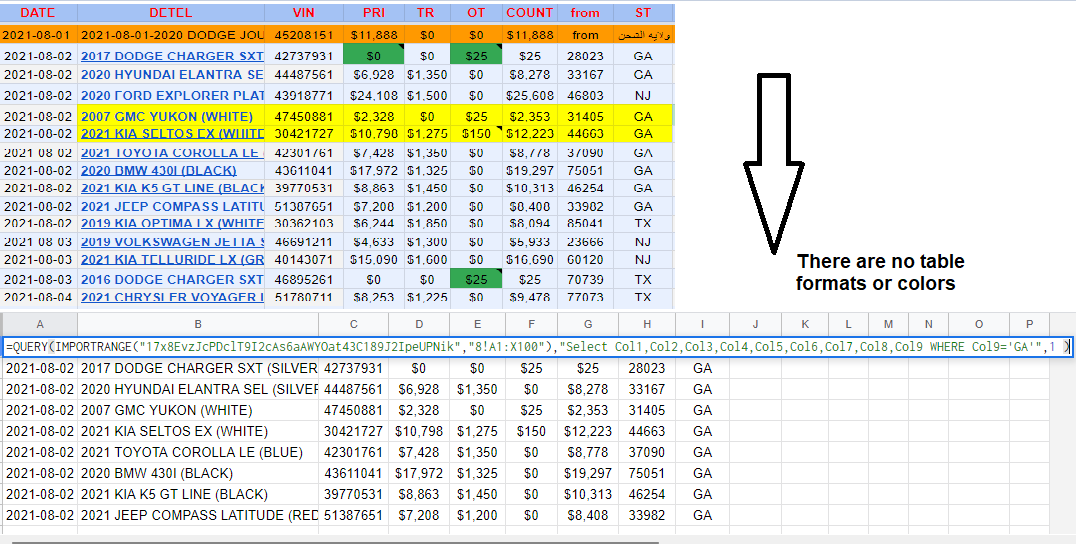1076x544 pixels.
Task: Click the $150 cell in bottom sheet
Action: pyautogui.click(x=531, y=431)
